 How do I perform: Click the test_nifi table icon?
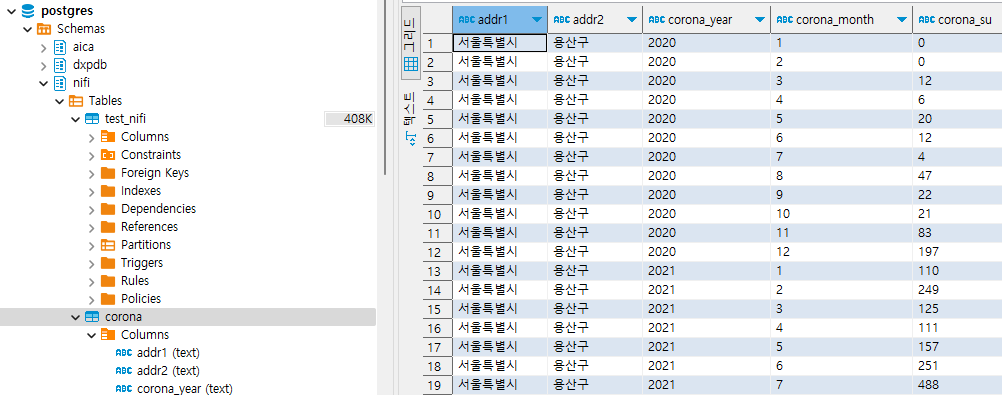(x=92, y=118)
